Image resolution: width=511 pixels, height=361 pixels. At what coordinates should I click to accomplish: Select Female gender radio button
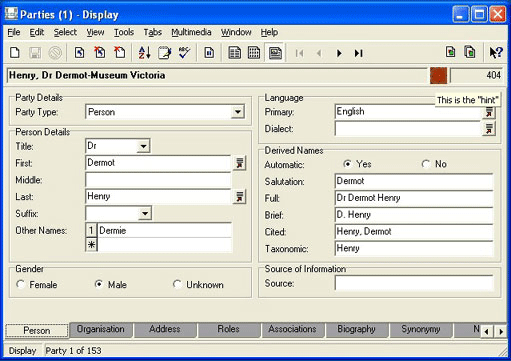21,284
